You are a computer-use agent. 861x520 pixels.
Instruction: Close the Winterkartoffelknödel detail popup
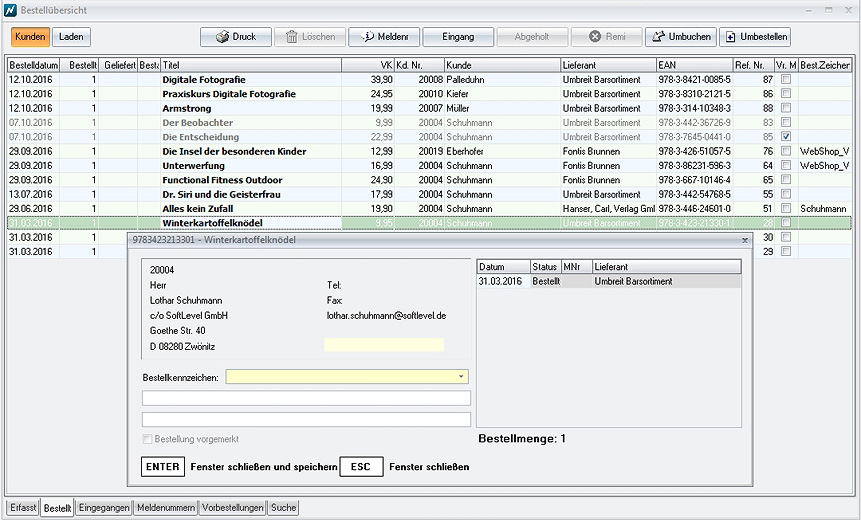tap(744, 240)
